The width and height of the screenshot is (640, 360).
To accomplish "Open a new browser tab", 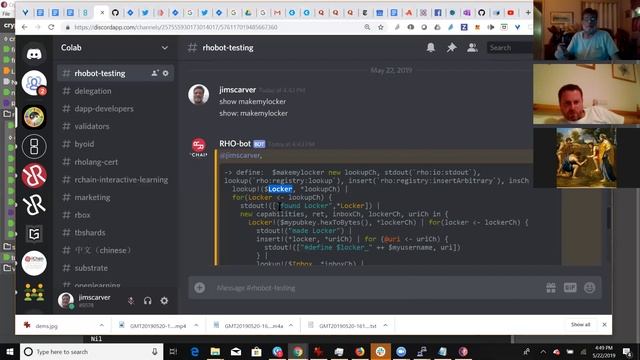I will click(x=528, y=13).
